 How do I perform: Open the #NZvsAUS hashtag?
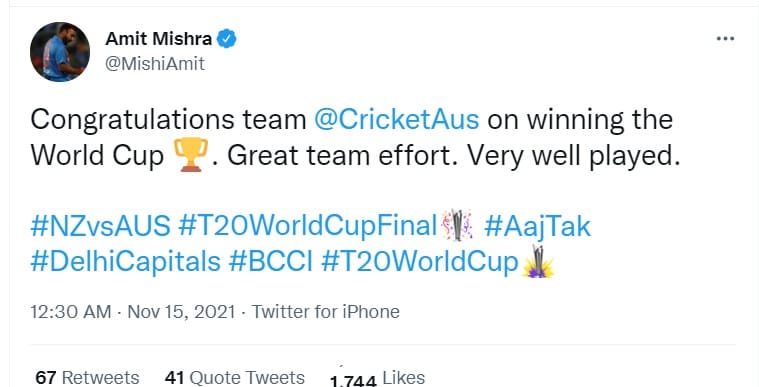100,226
